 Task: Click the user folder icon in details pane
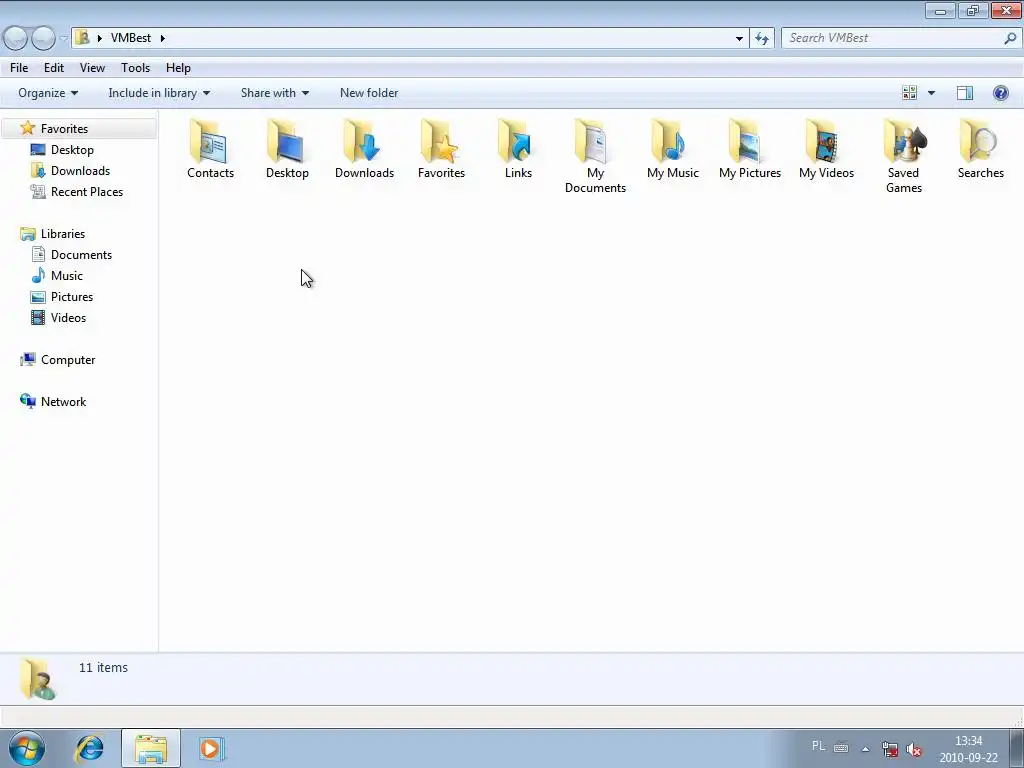click(x=37, y=679)
